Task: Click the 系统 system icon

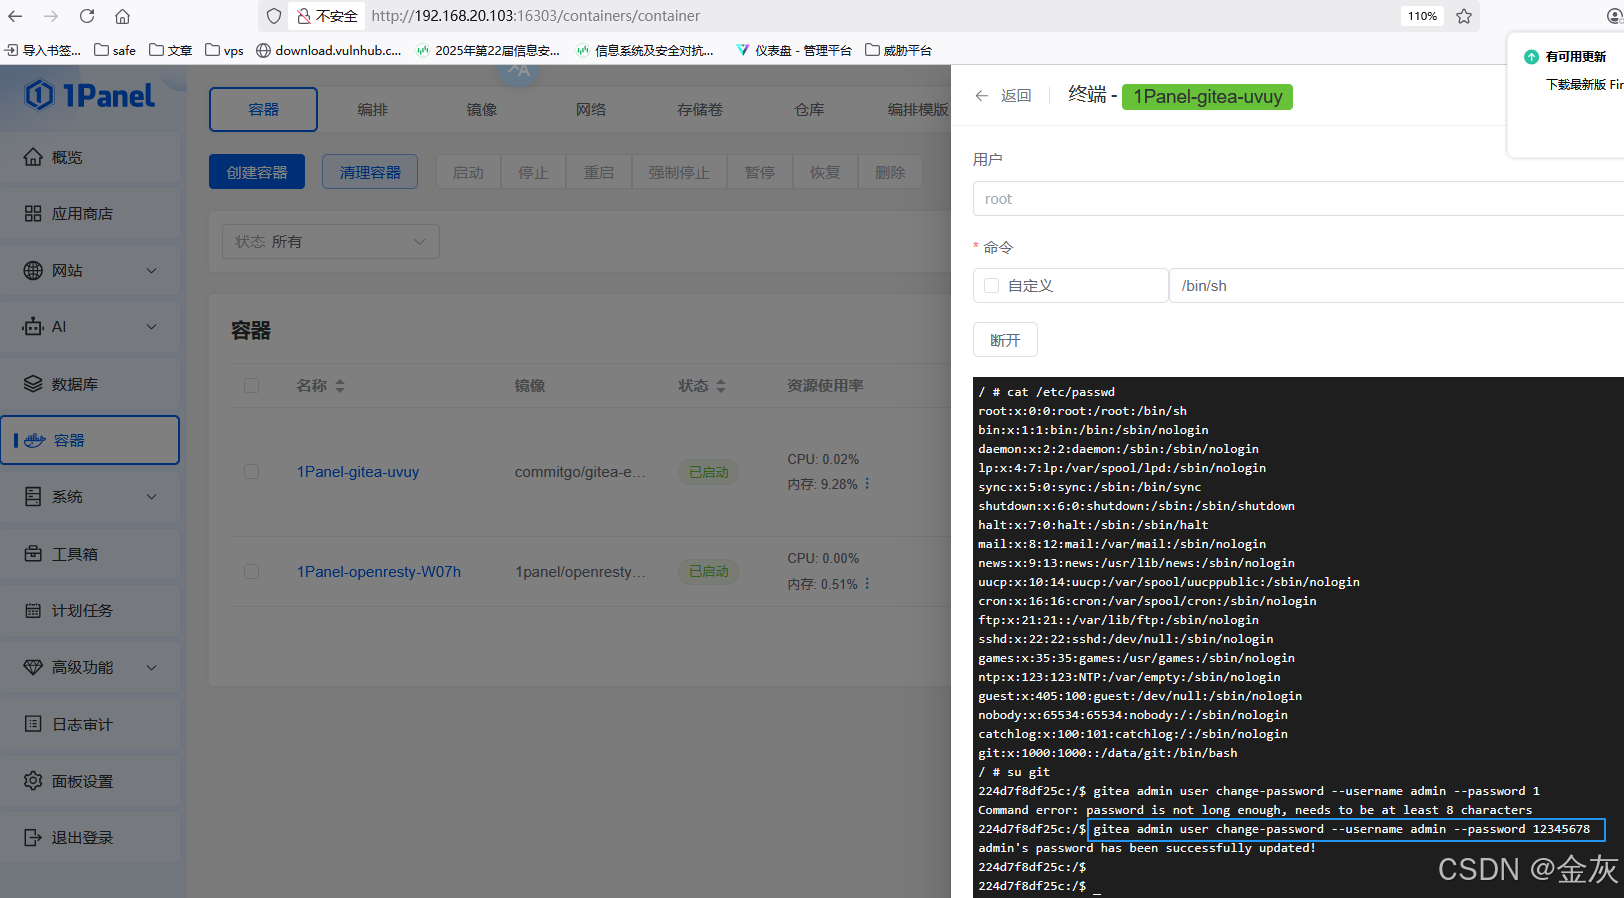Action: 33,496
